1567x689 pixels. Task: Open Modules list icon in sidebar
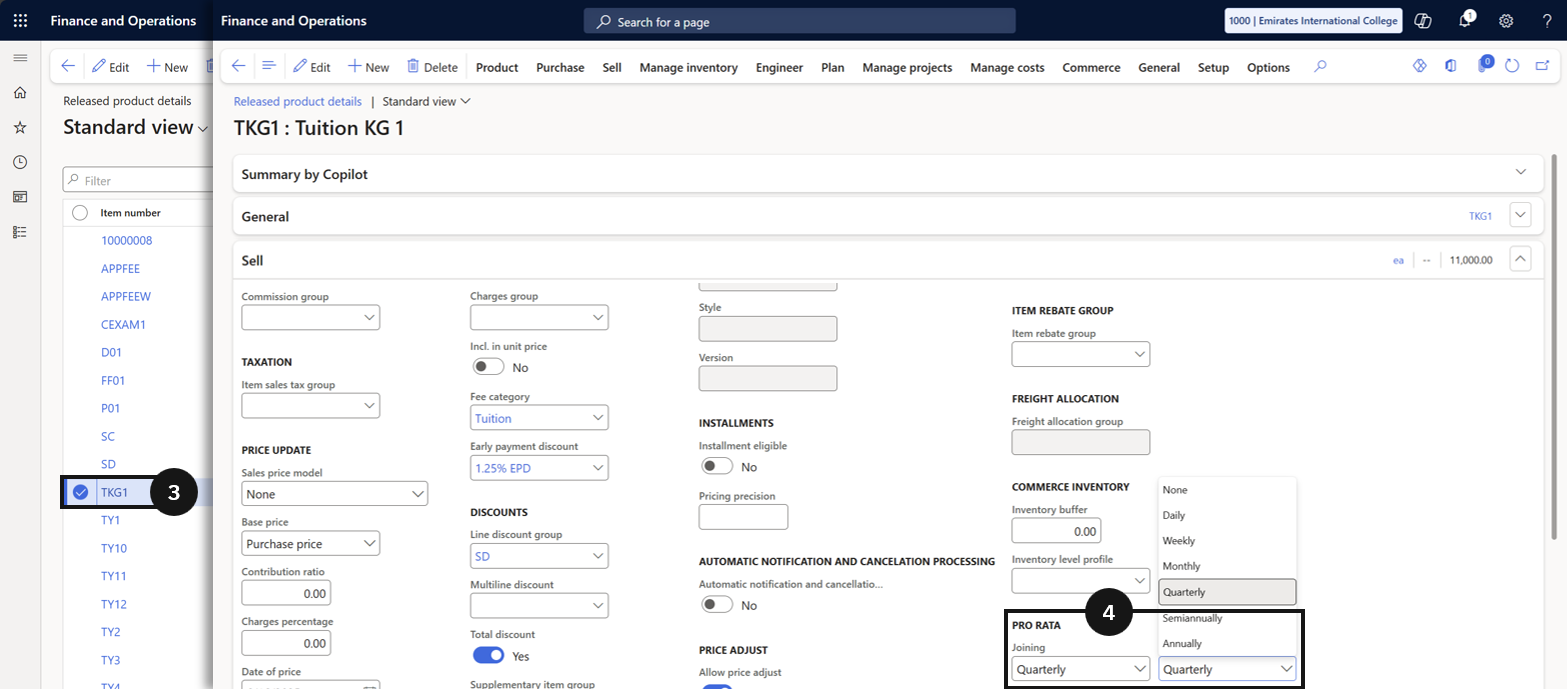coord(20,232)
